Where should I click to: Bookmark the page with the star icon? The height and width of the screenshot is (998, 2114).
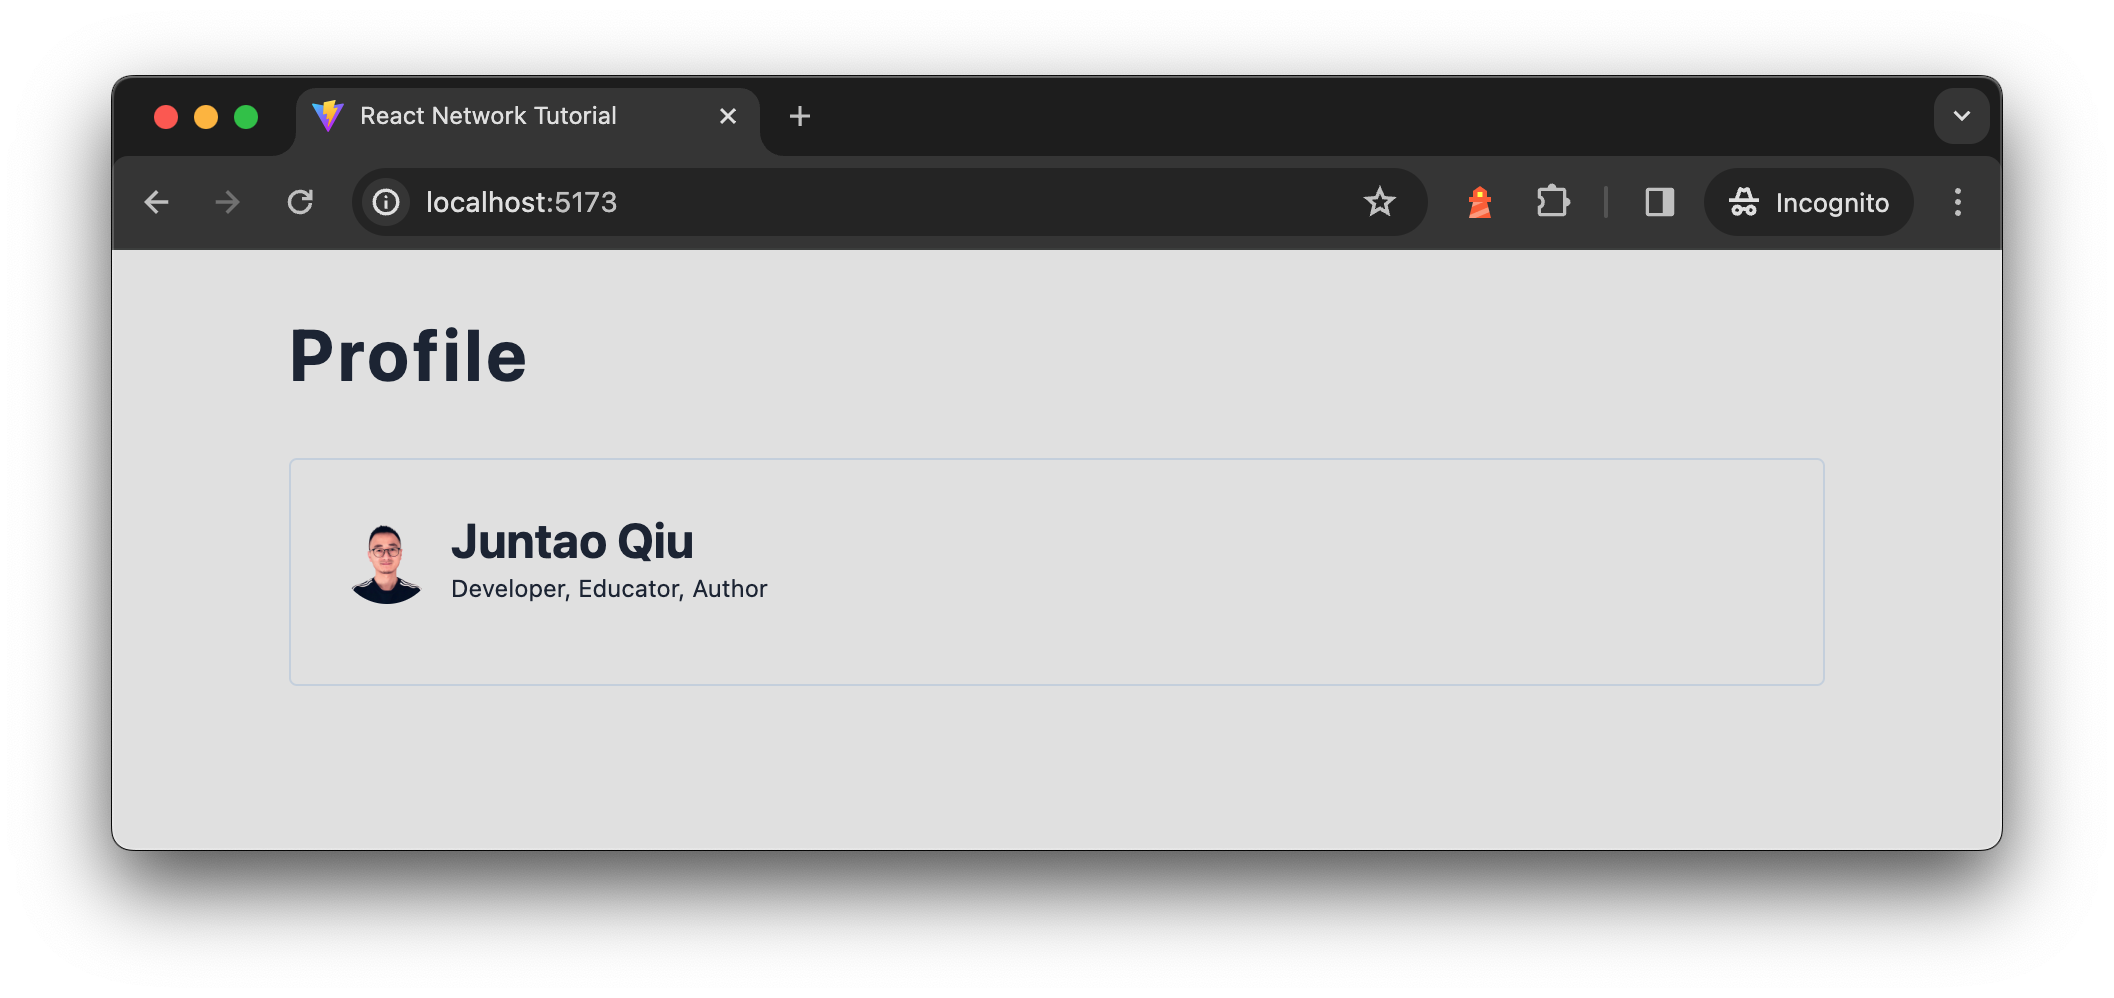click(1380, 202)
